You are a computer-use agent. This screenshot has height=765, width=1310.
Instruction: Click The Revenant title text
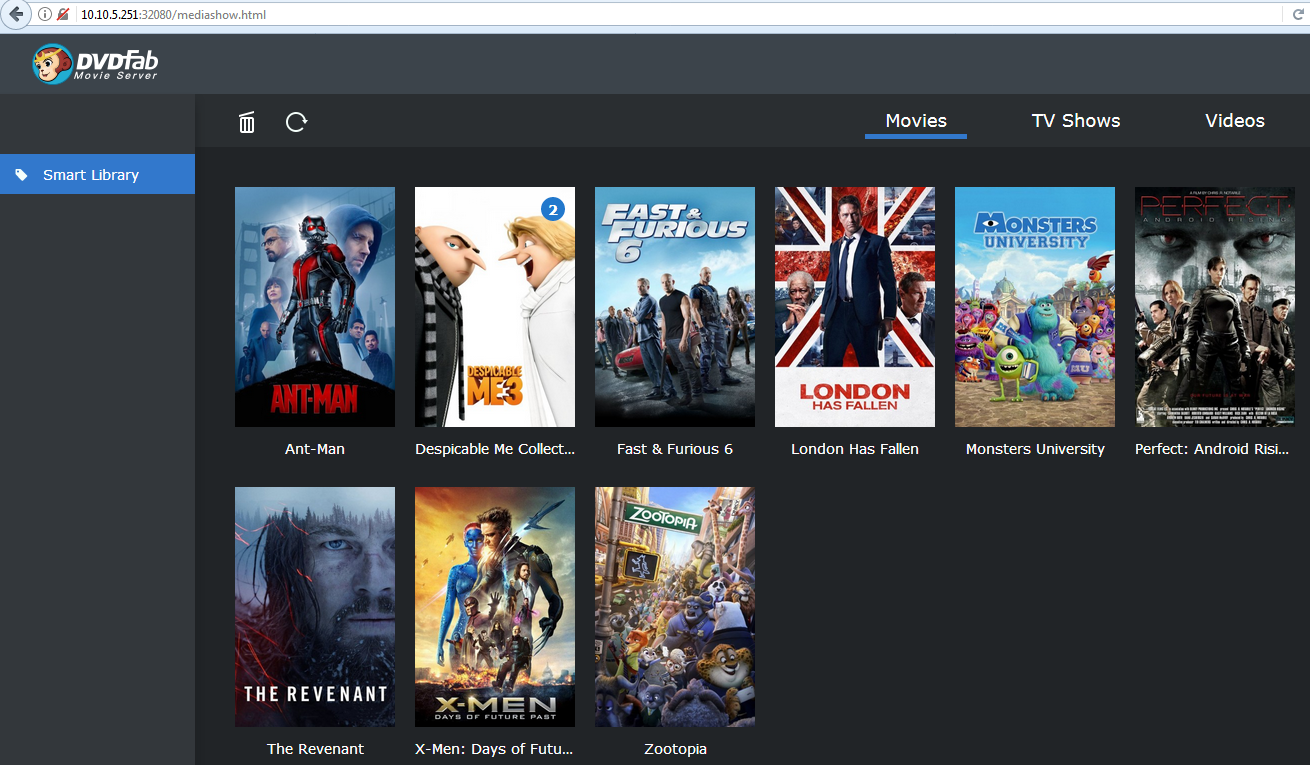click(x=315, y=749)
